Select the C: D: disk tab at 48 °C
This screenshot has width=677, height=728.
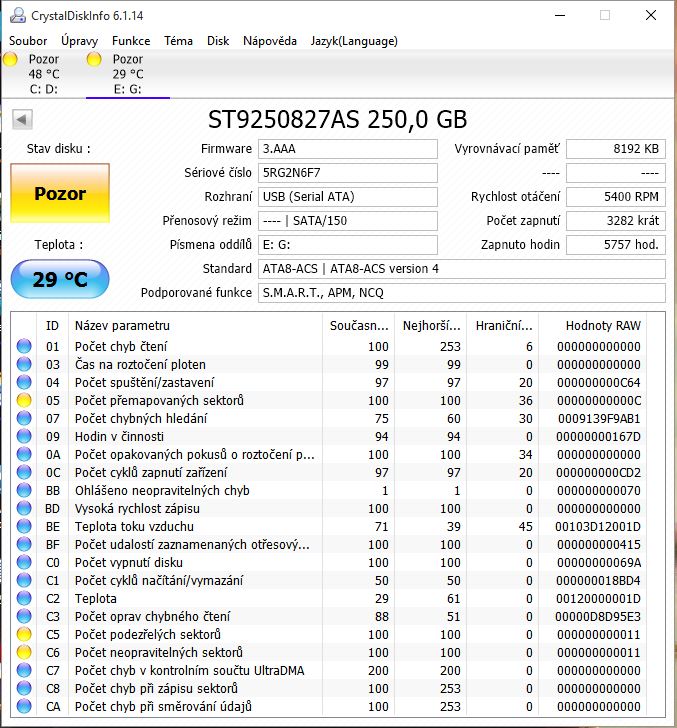pos(44,74)
